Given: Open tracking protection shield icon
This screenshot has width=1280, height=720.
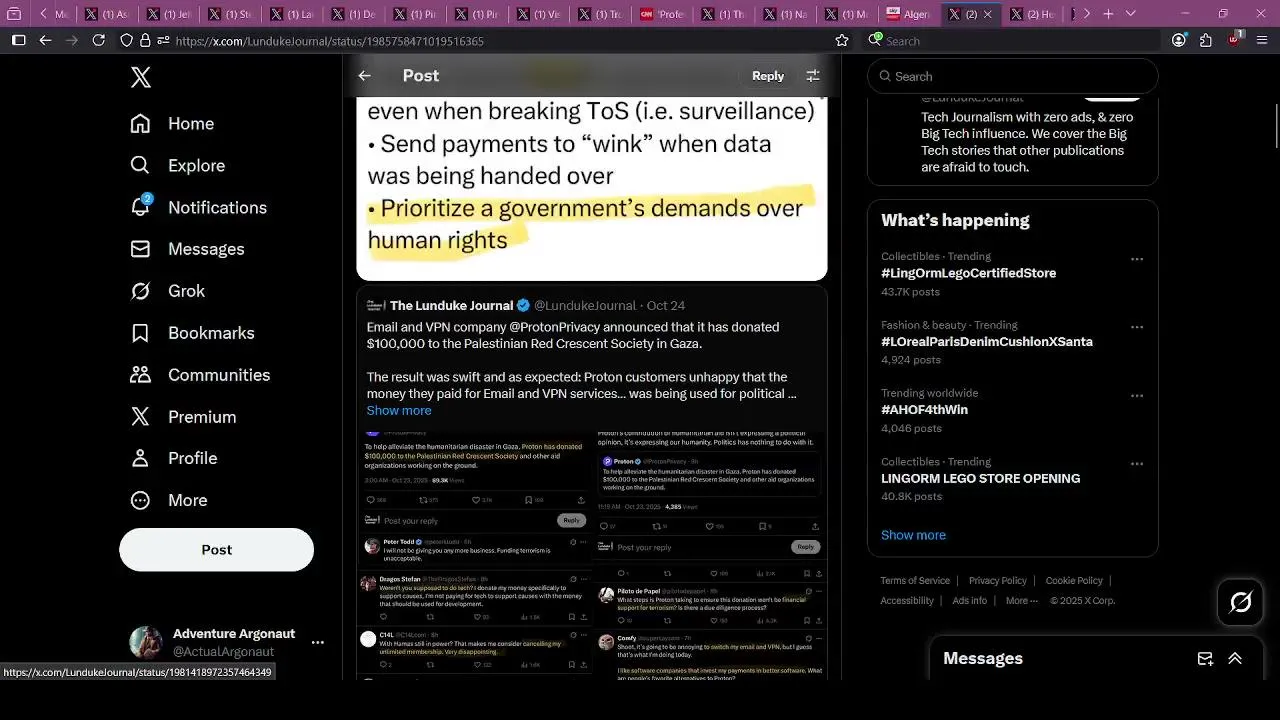Looking at the screenshot, I should coord(126,40).
